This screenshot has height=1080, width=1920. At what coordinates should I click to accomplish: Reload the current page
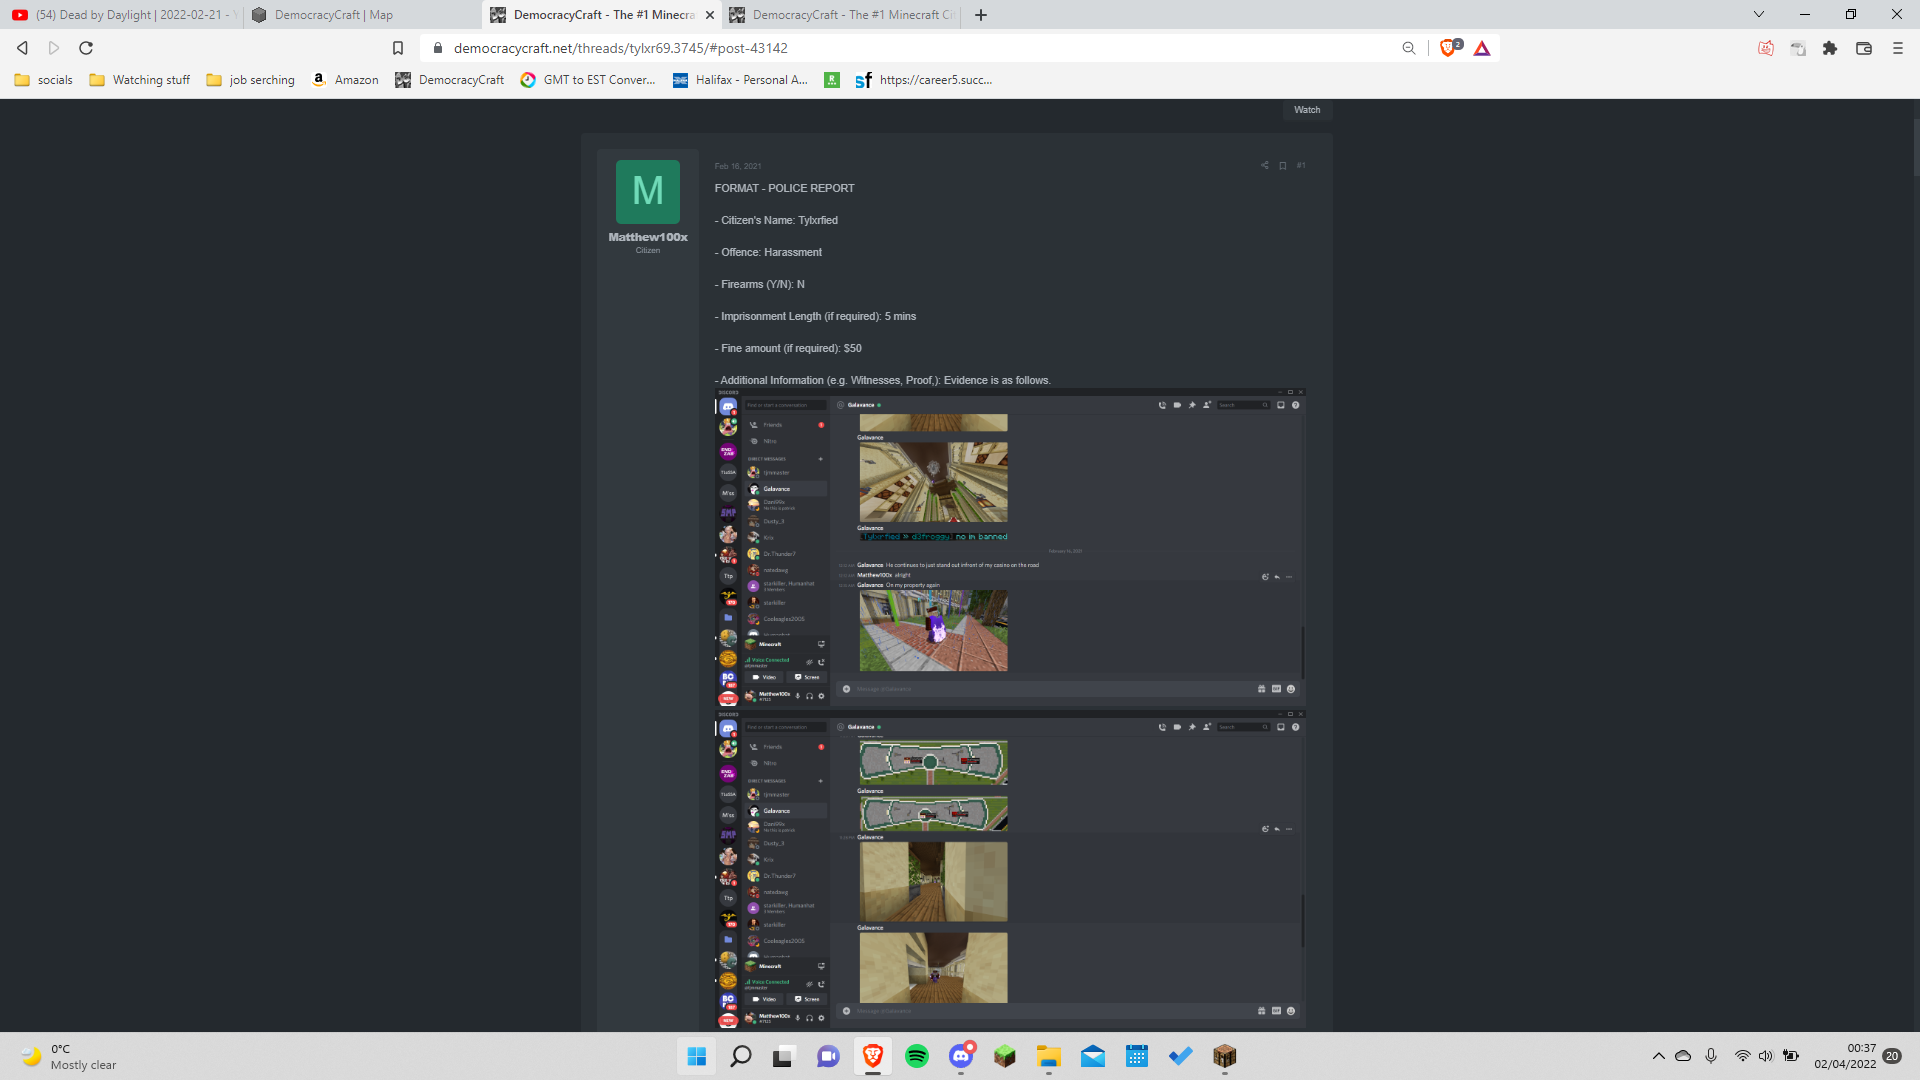86,48
